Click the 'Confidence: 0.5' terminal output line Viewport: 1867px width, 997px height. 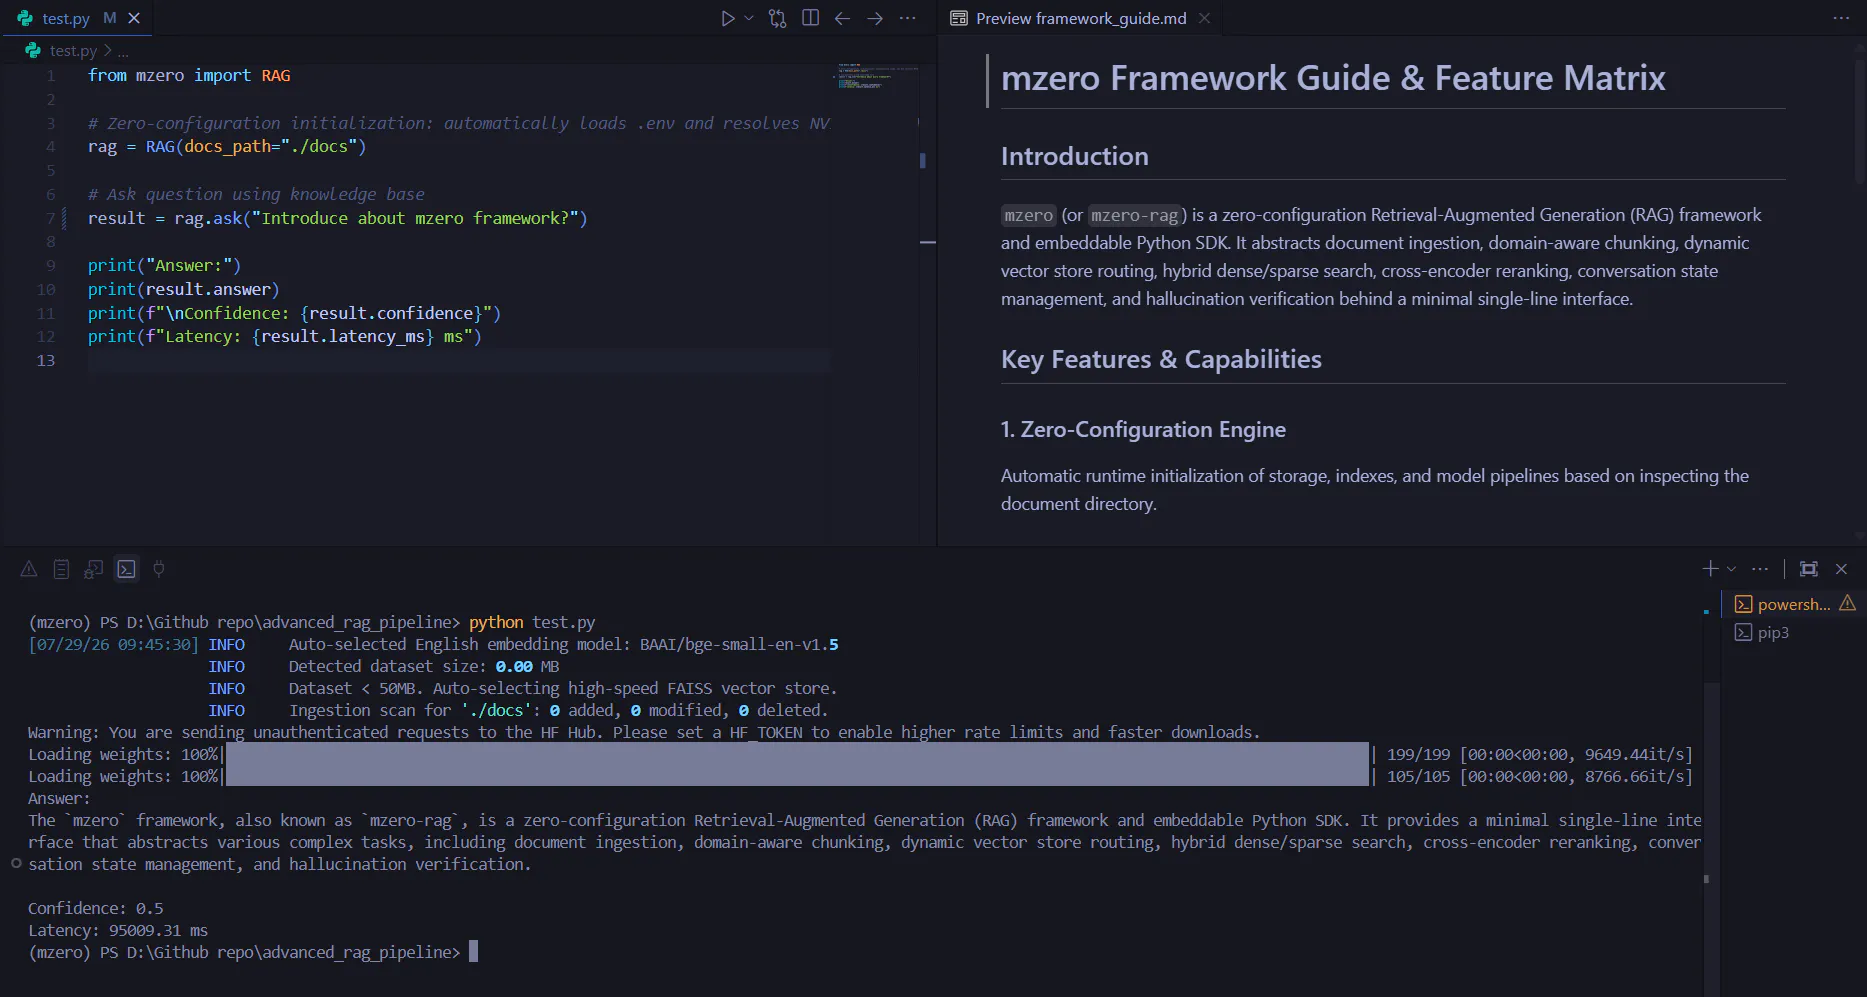(95, 908)
